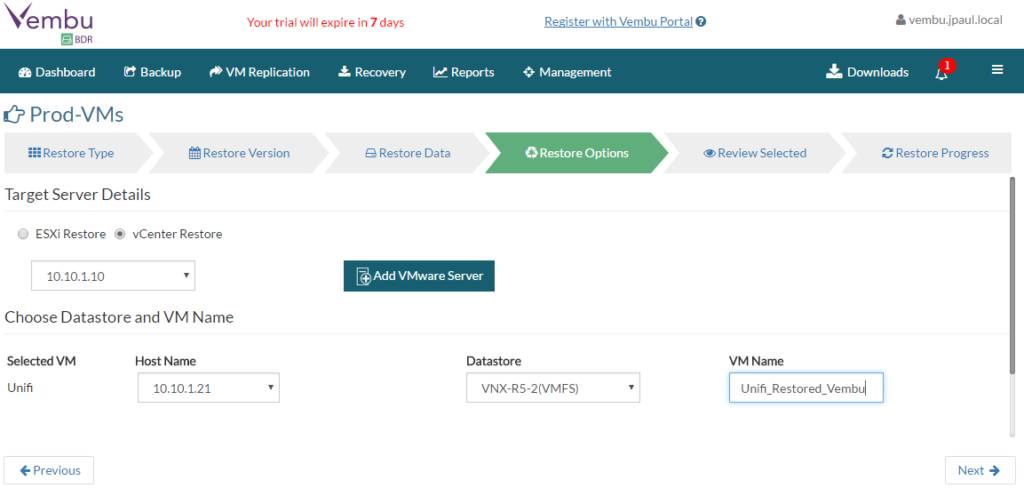This screenshot has width=1024, height=488.
Task: Click the Prod-VMs page title
Action: pyautogui.click(x=76, y=115)
